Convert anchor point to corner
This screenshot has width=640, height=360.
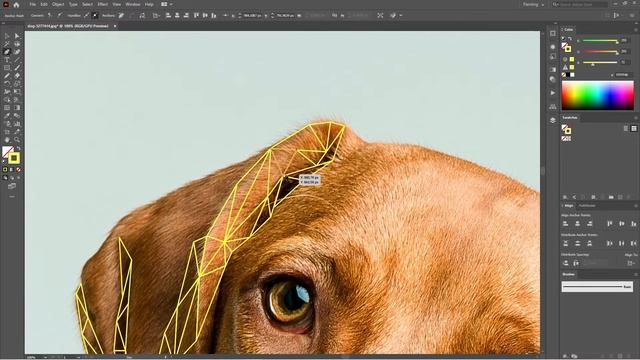pyautogui.click(x=49, y=16)
